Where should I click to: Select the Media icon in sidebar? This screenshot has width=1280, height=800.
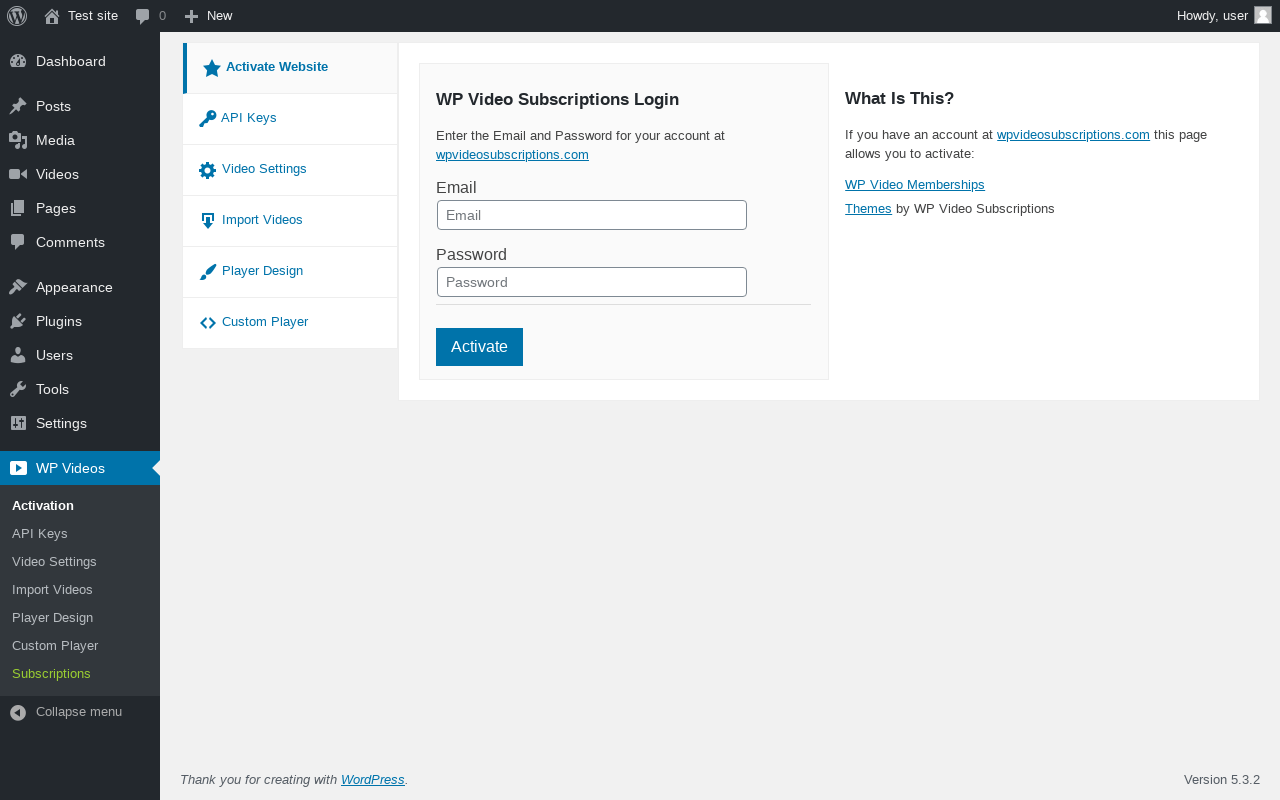click(x=18, y=140)
